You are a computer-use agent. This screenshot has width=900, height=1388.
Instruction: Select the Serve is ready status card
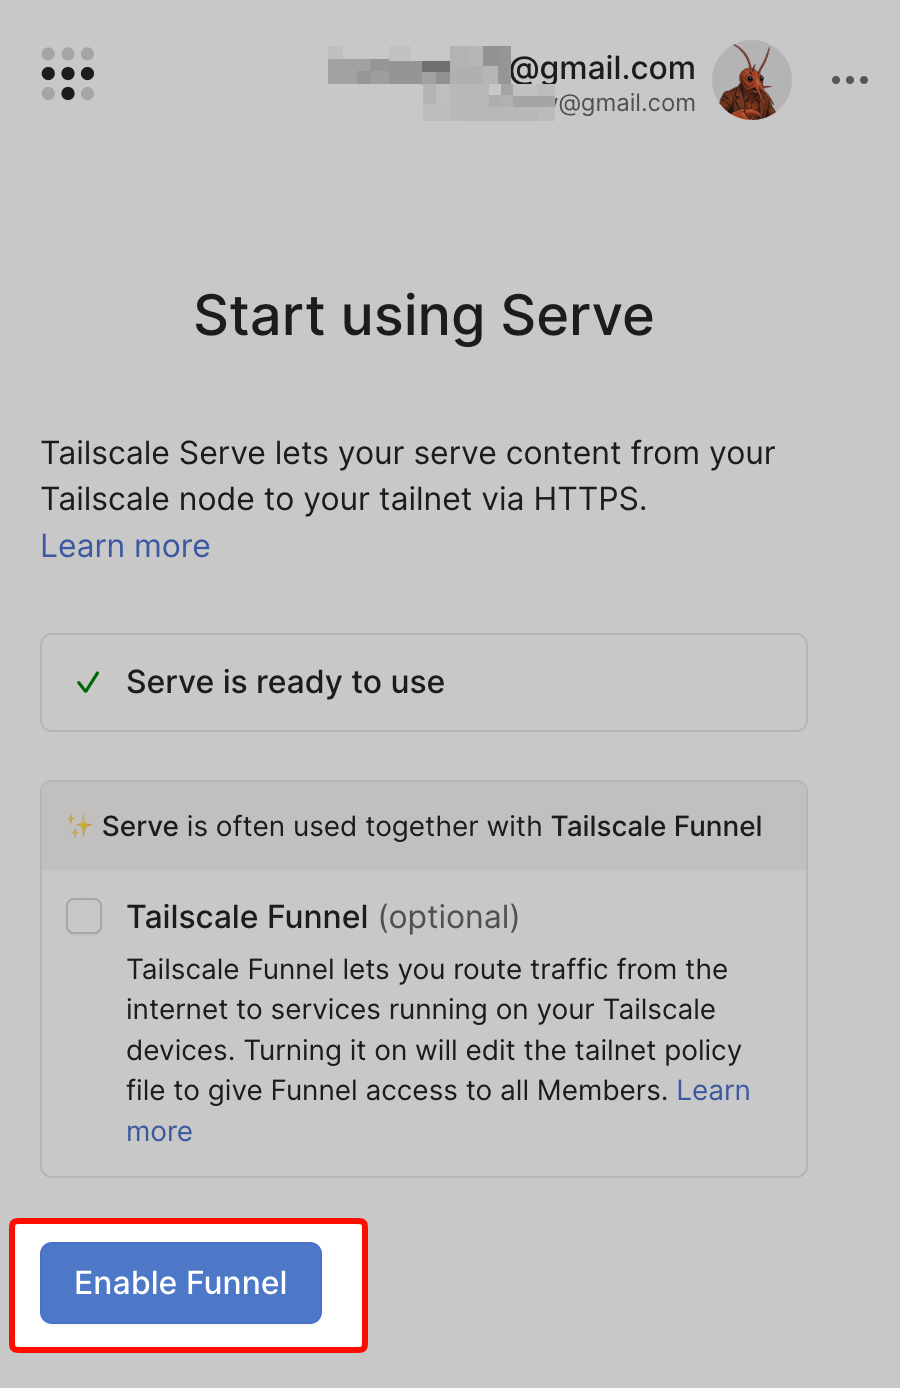(423, 681)
